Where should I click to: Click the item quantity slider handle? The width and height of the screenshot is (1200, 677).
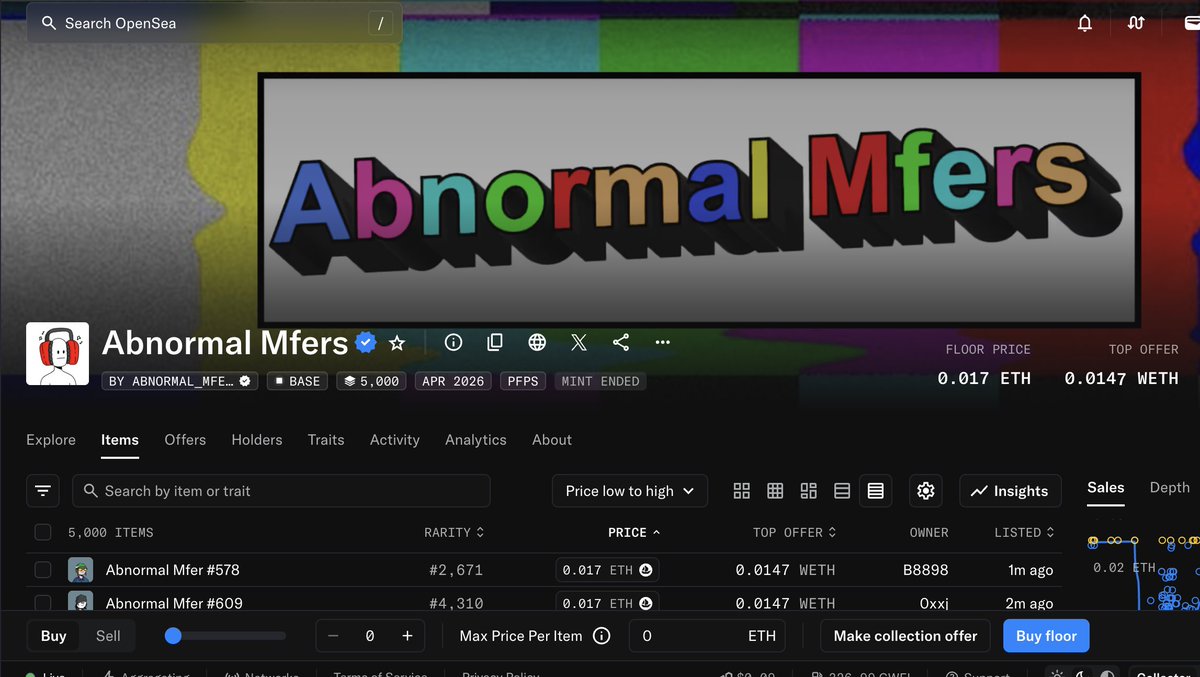point(173,636)
